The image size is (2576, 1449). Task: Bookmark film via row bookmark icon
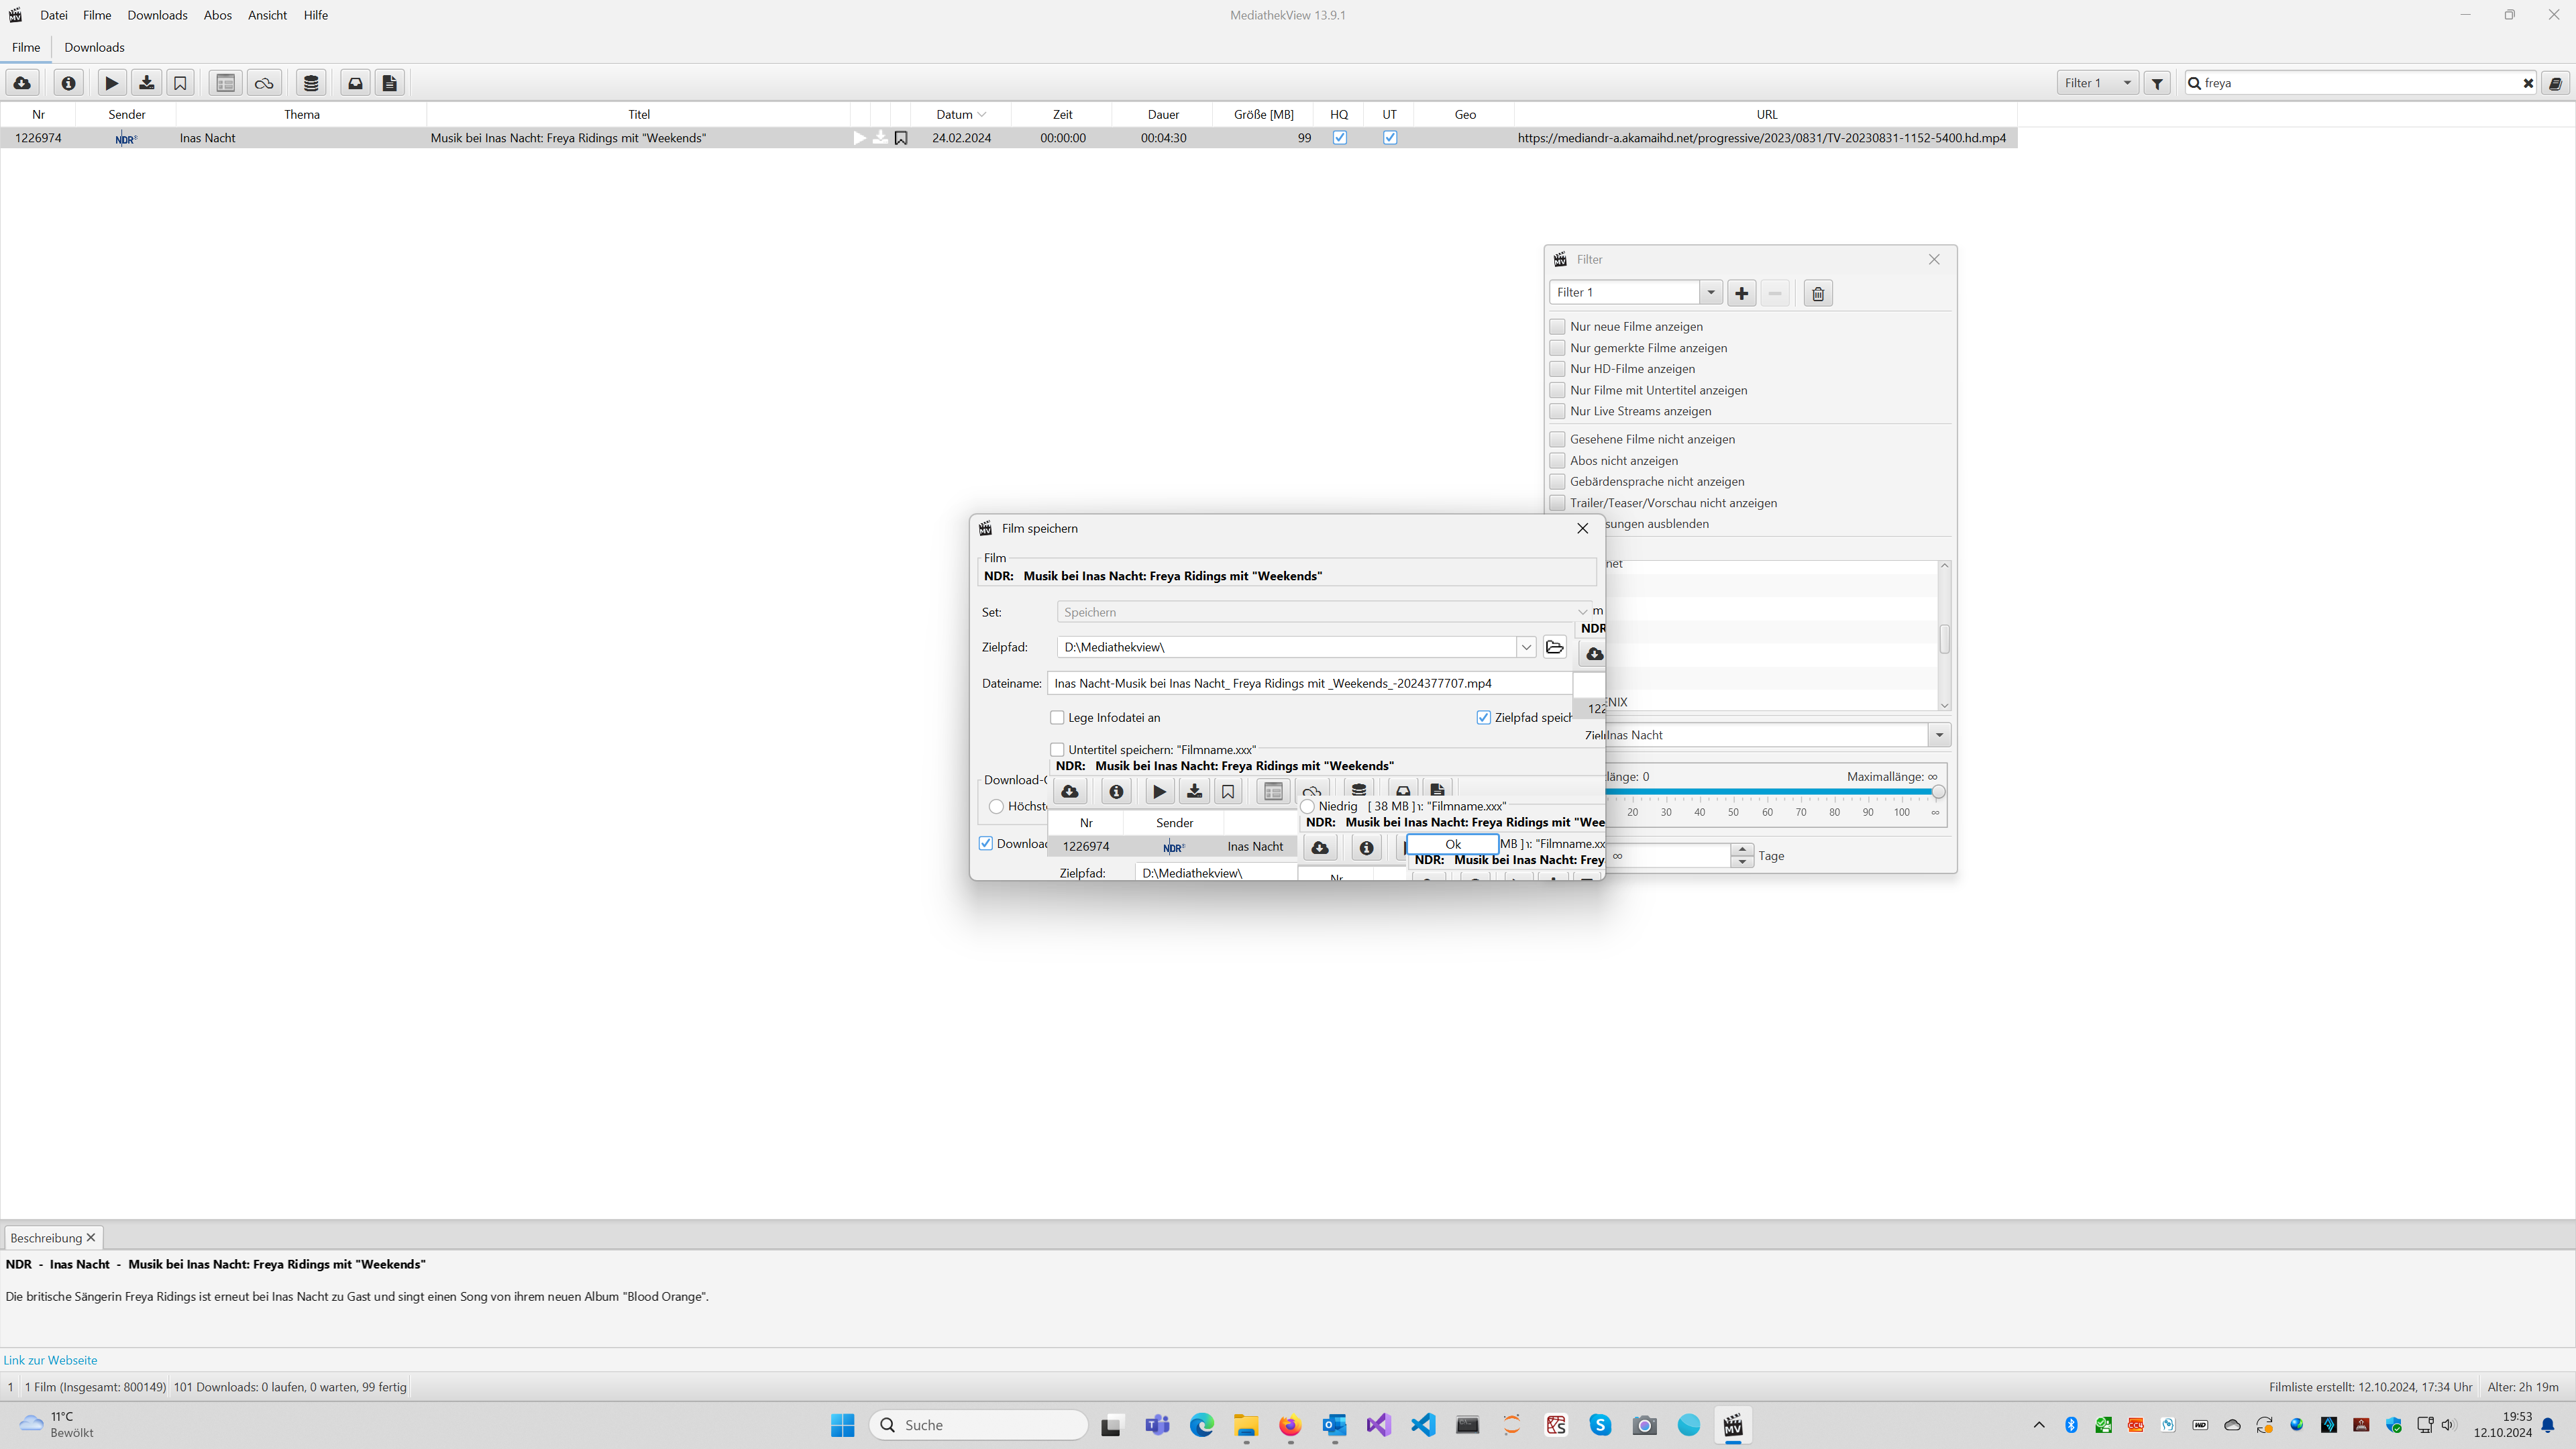pyautogui.click(x=901, y=138)
